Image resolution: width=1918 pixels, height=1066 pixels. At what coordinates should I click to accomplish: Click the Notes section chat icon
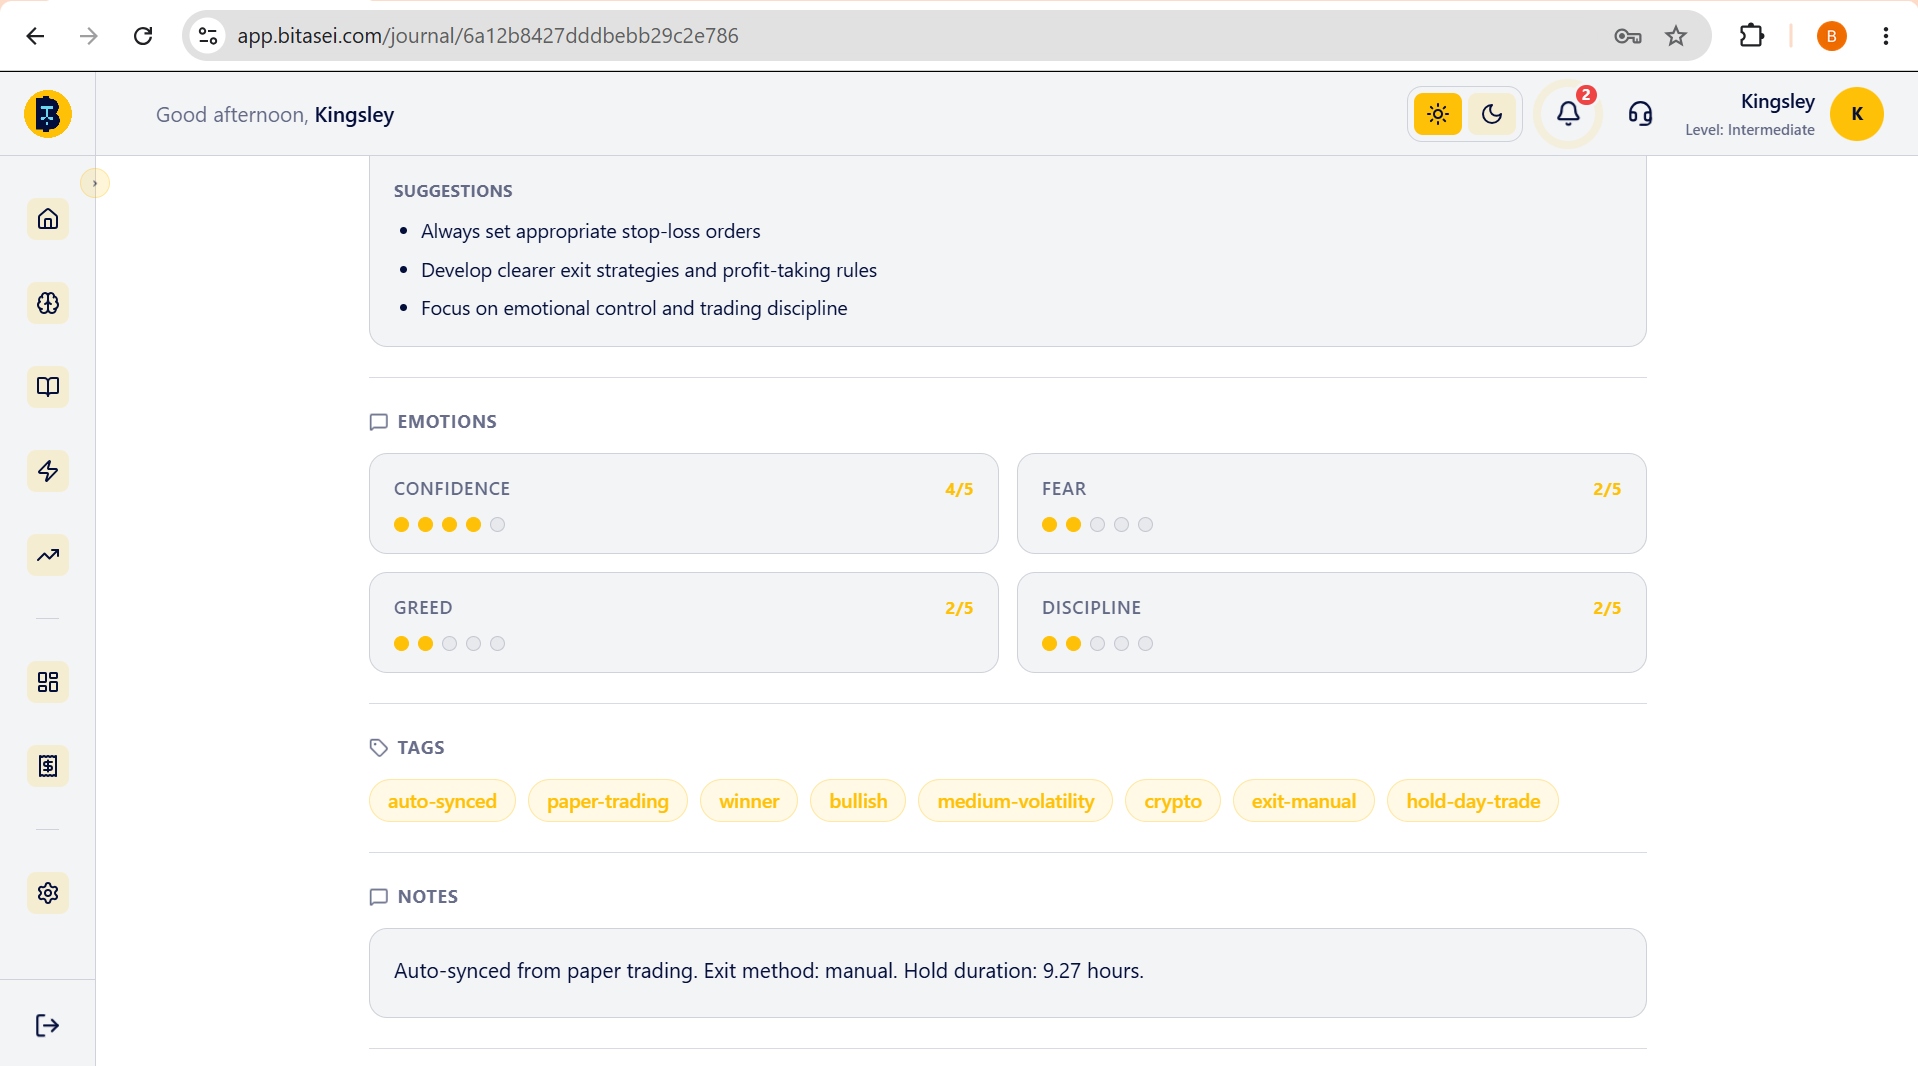[x=379, y=897]
